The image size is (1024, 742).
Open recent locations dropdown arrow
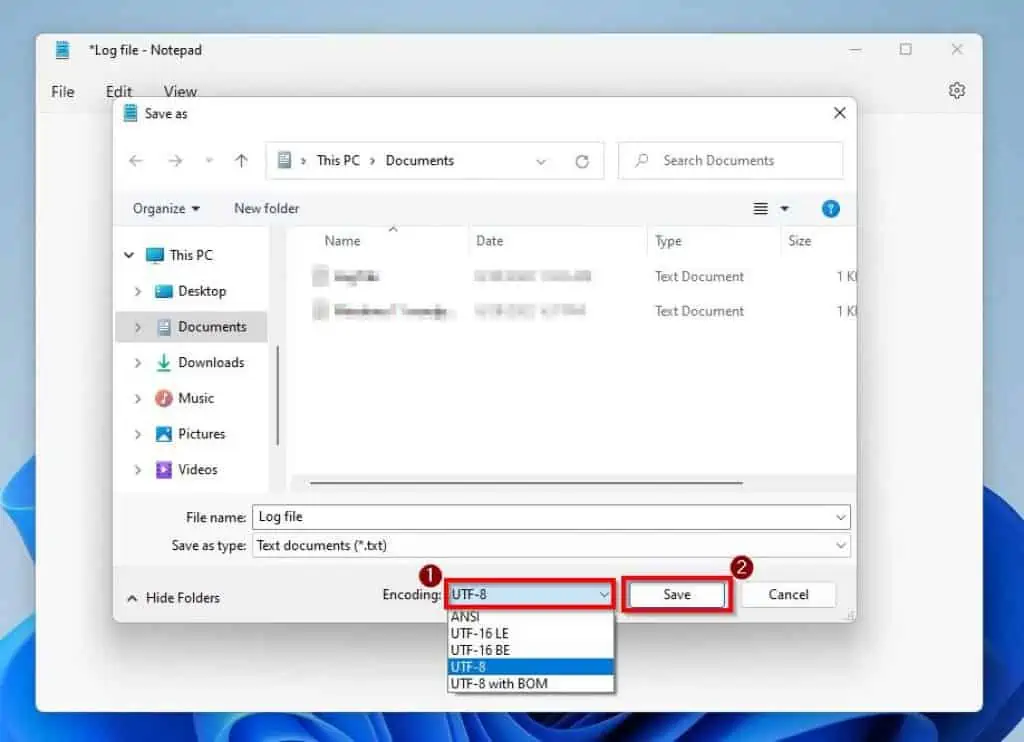(209, 161)
